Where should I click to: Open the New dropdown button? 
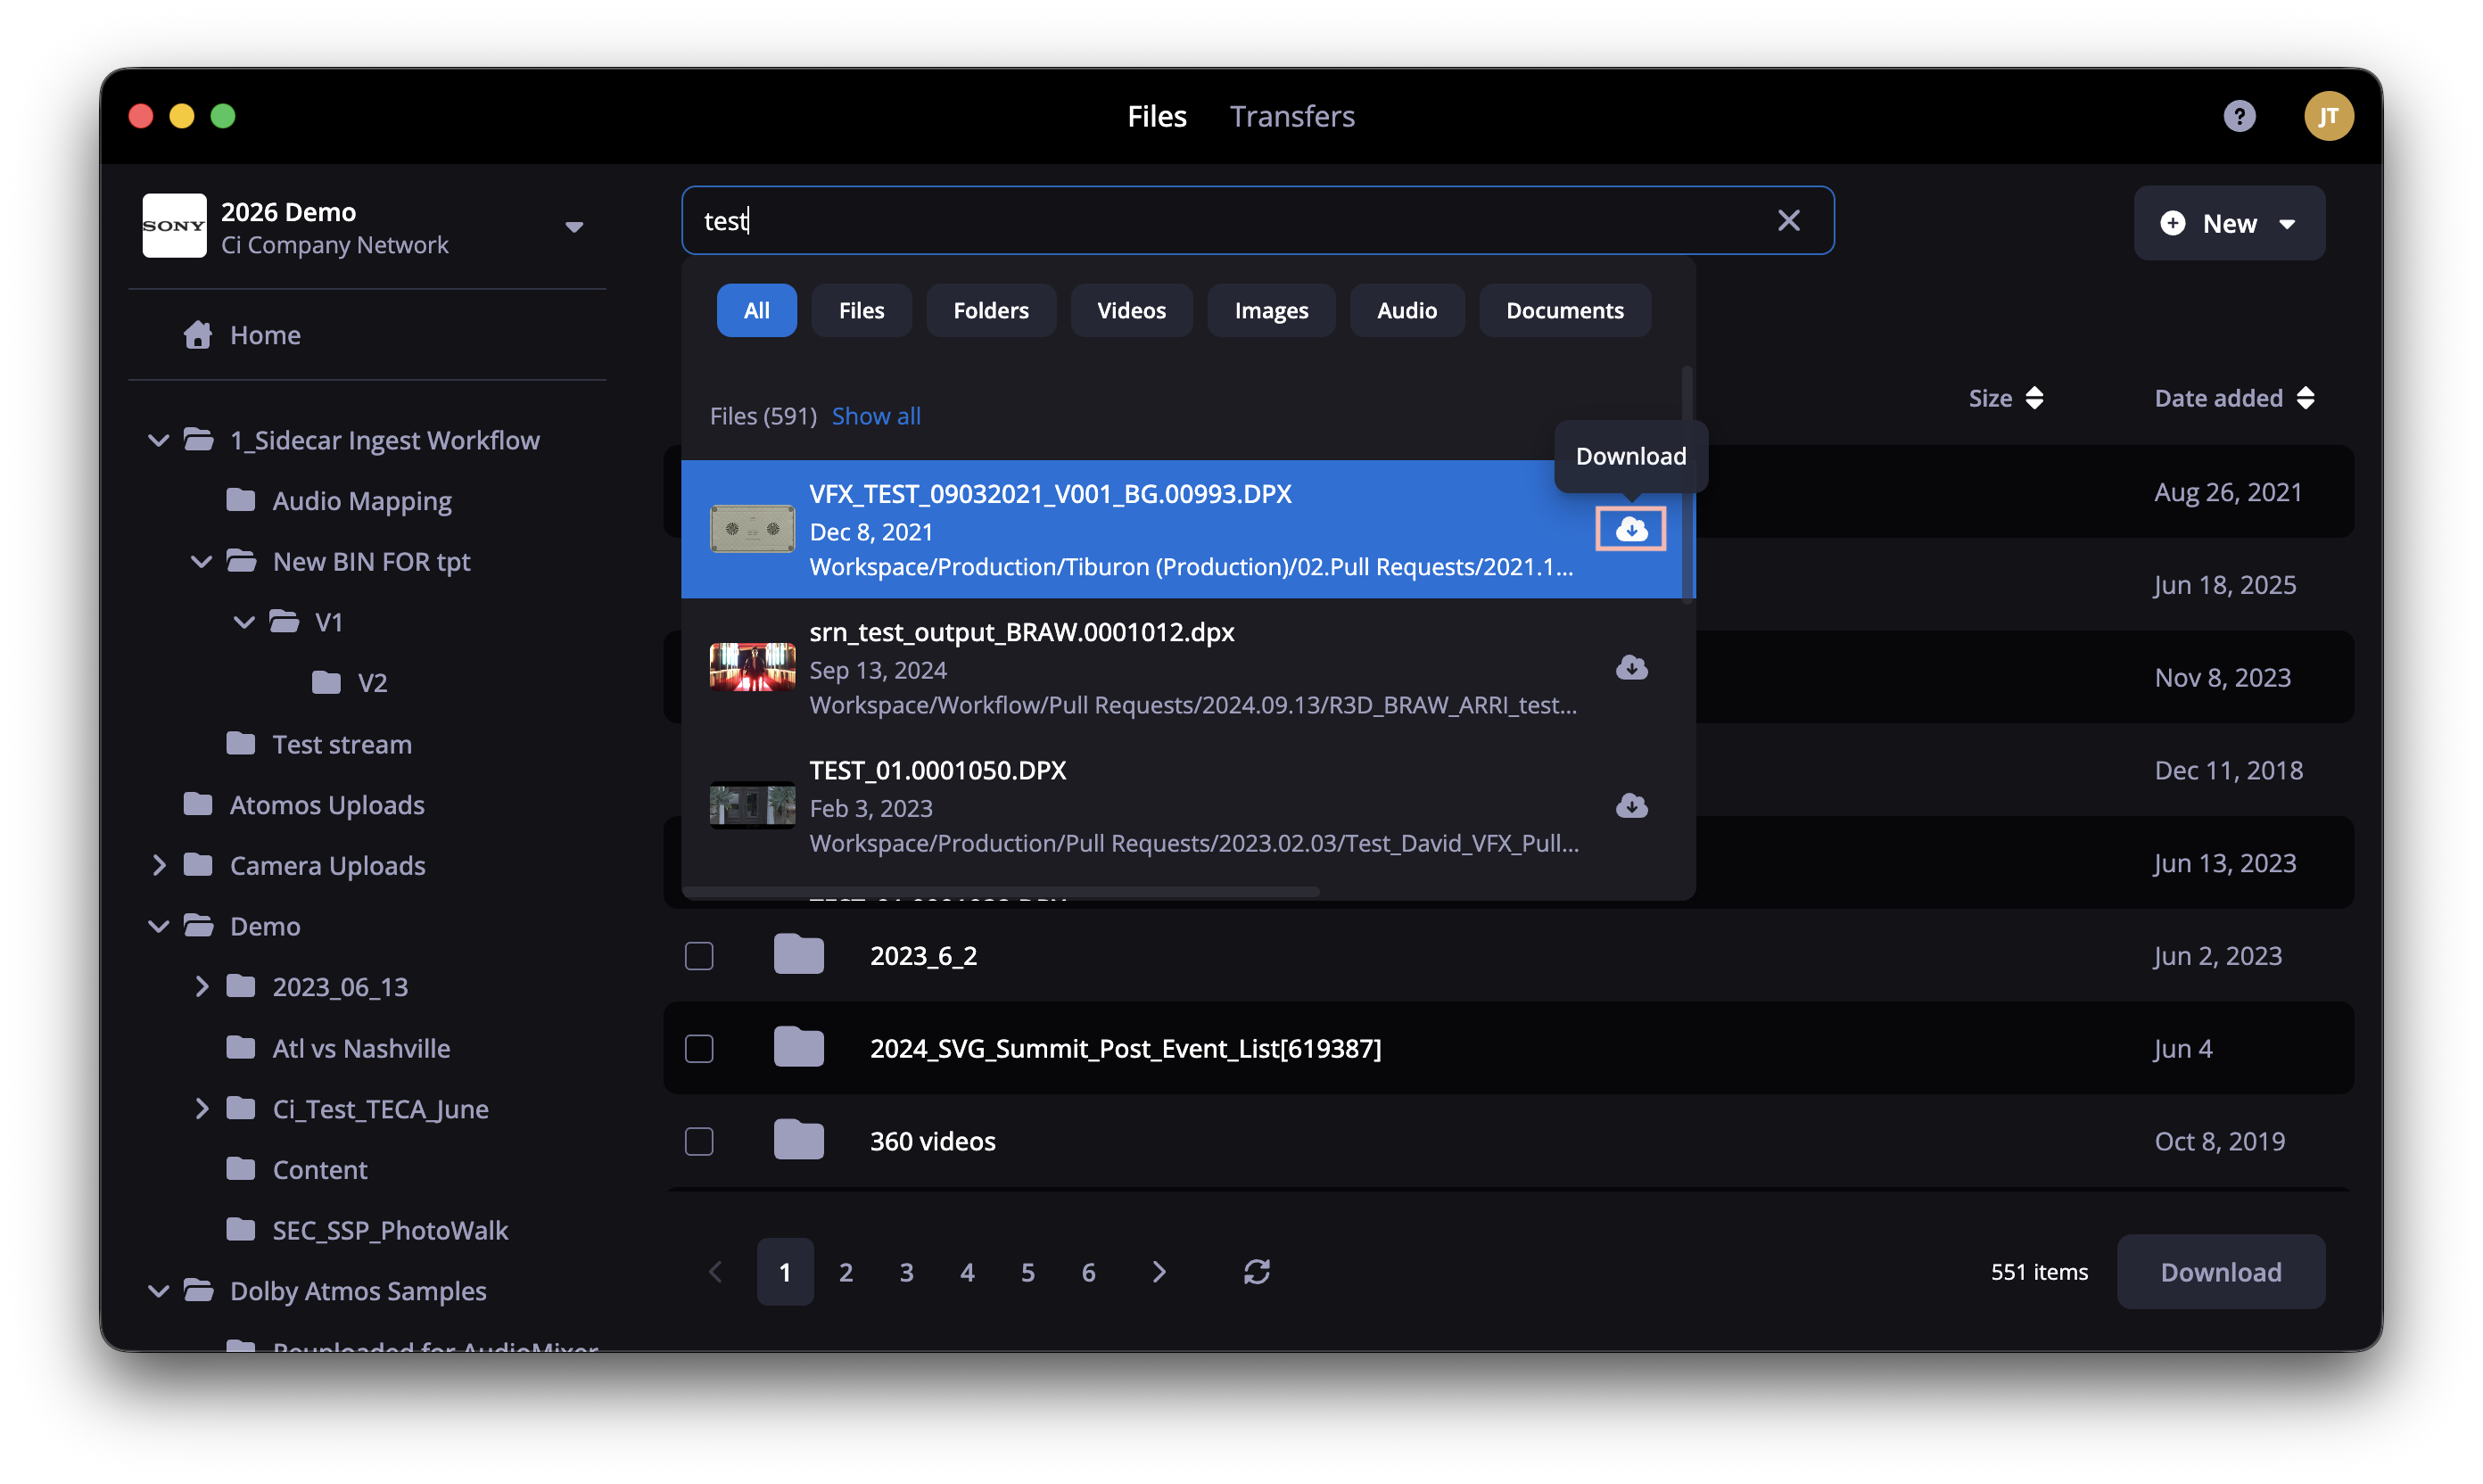click(2228, 223)
